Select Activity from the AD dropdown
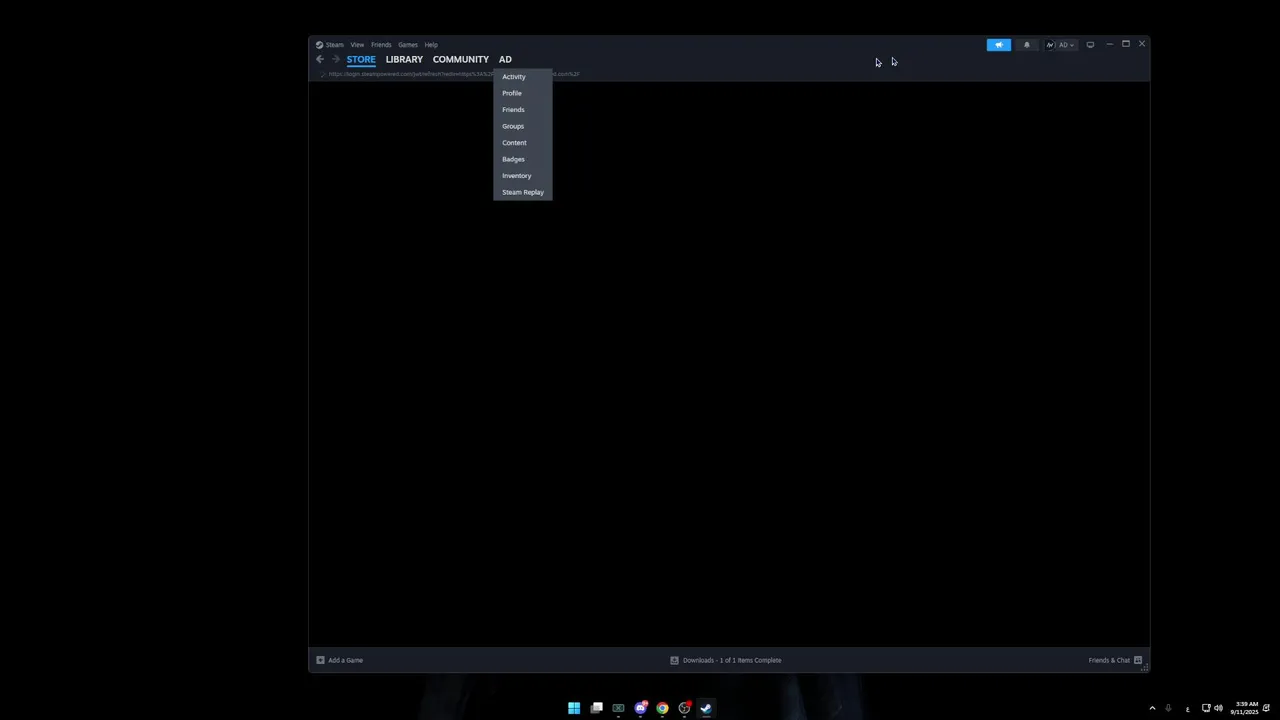1280x720 pixels. click(x=522, y=77)
